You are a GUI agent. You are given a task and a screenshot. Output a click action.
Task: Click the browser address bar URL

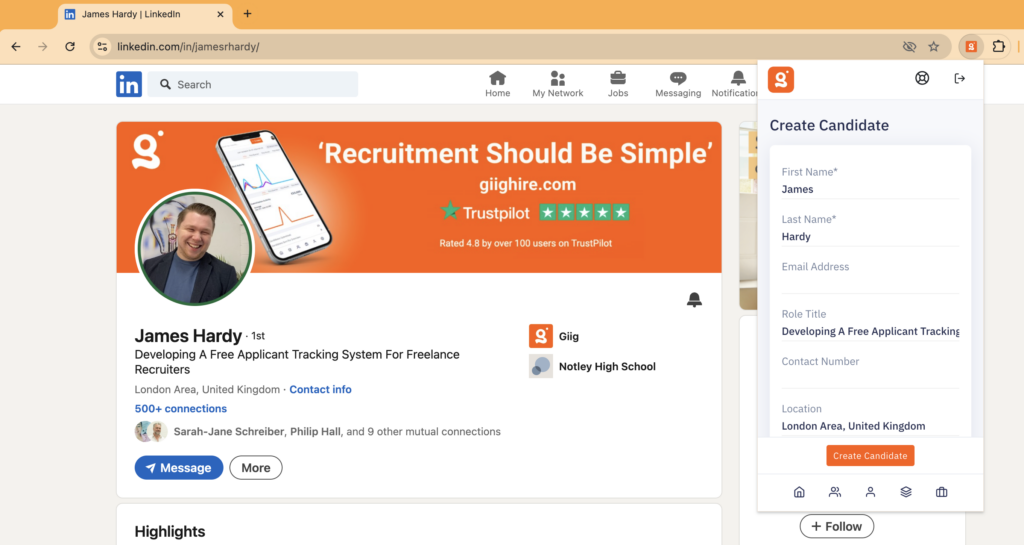188,46
